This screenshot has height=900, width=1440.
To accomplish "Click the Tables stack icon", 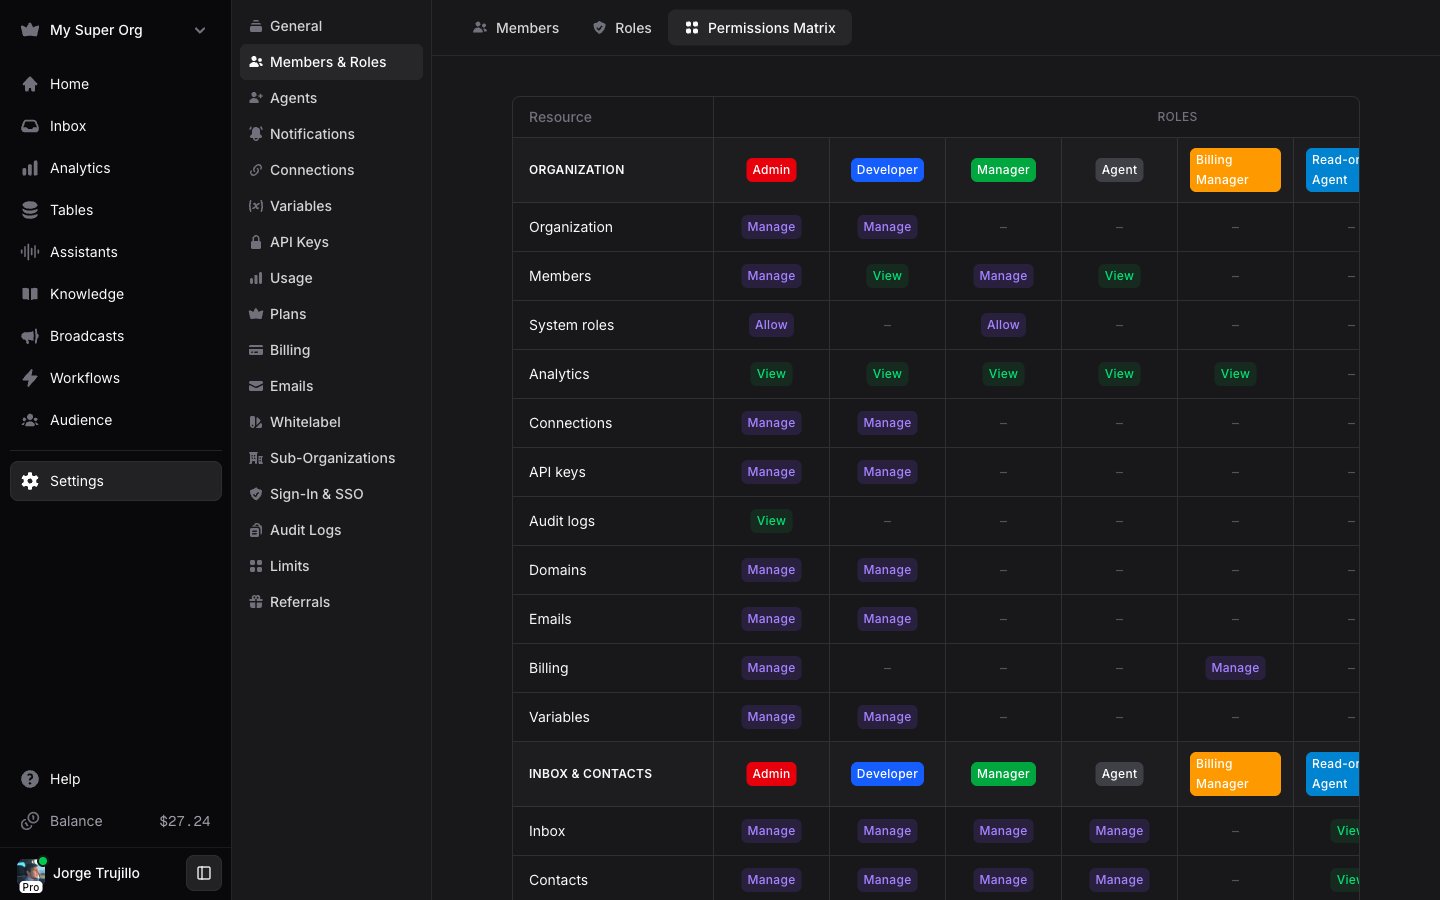I will [x=30, y=210].
